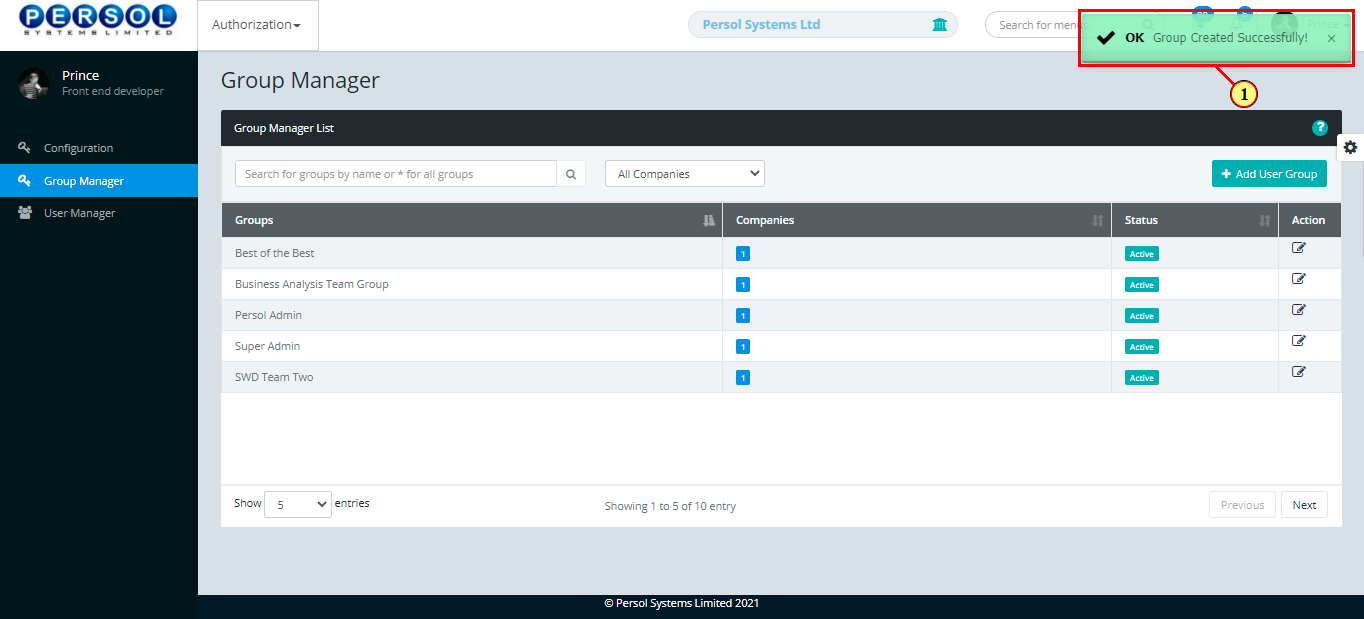Click Active status of Super Admin
Screen dimensions: 1364x619
(x=1142, y=347)
